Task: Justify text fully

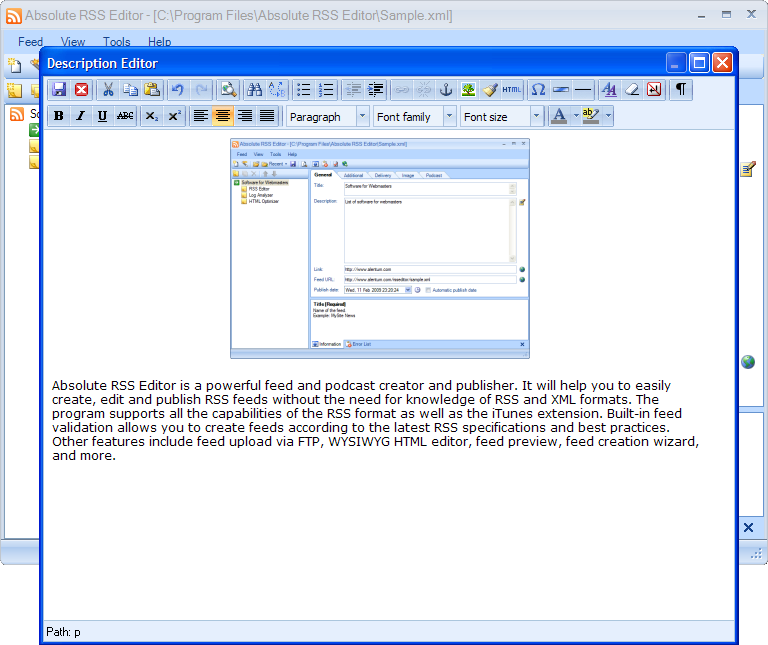Action: (267, 116)
